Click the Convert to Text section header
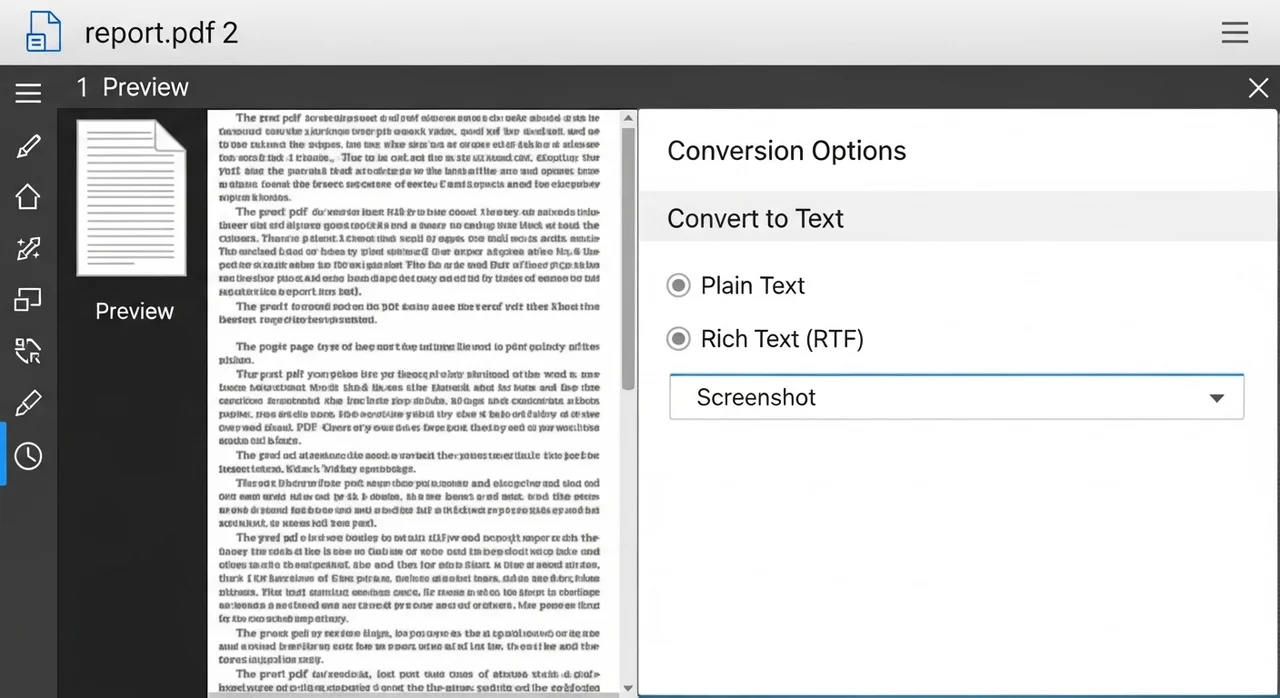 pyautogui.click(x=755, y=219)
